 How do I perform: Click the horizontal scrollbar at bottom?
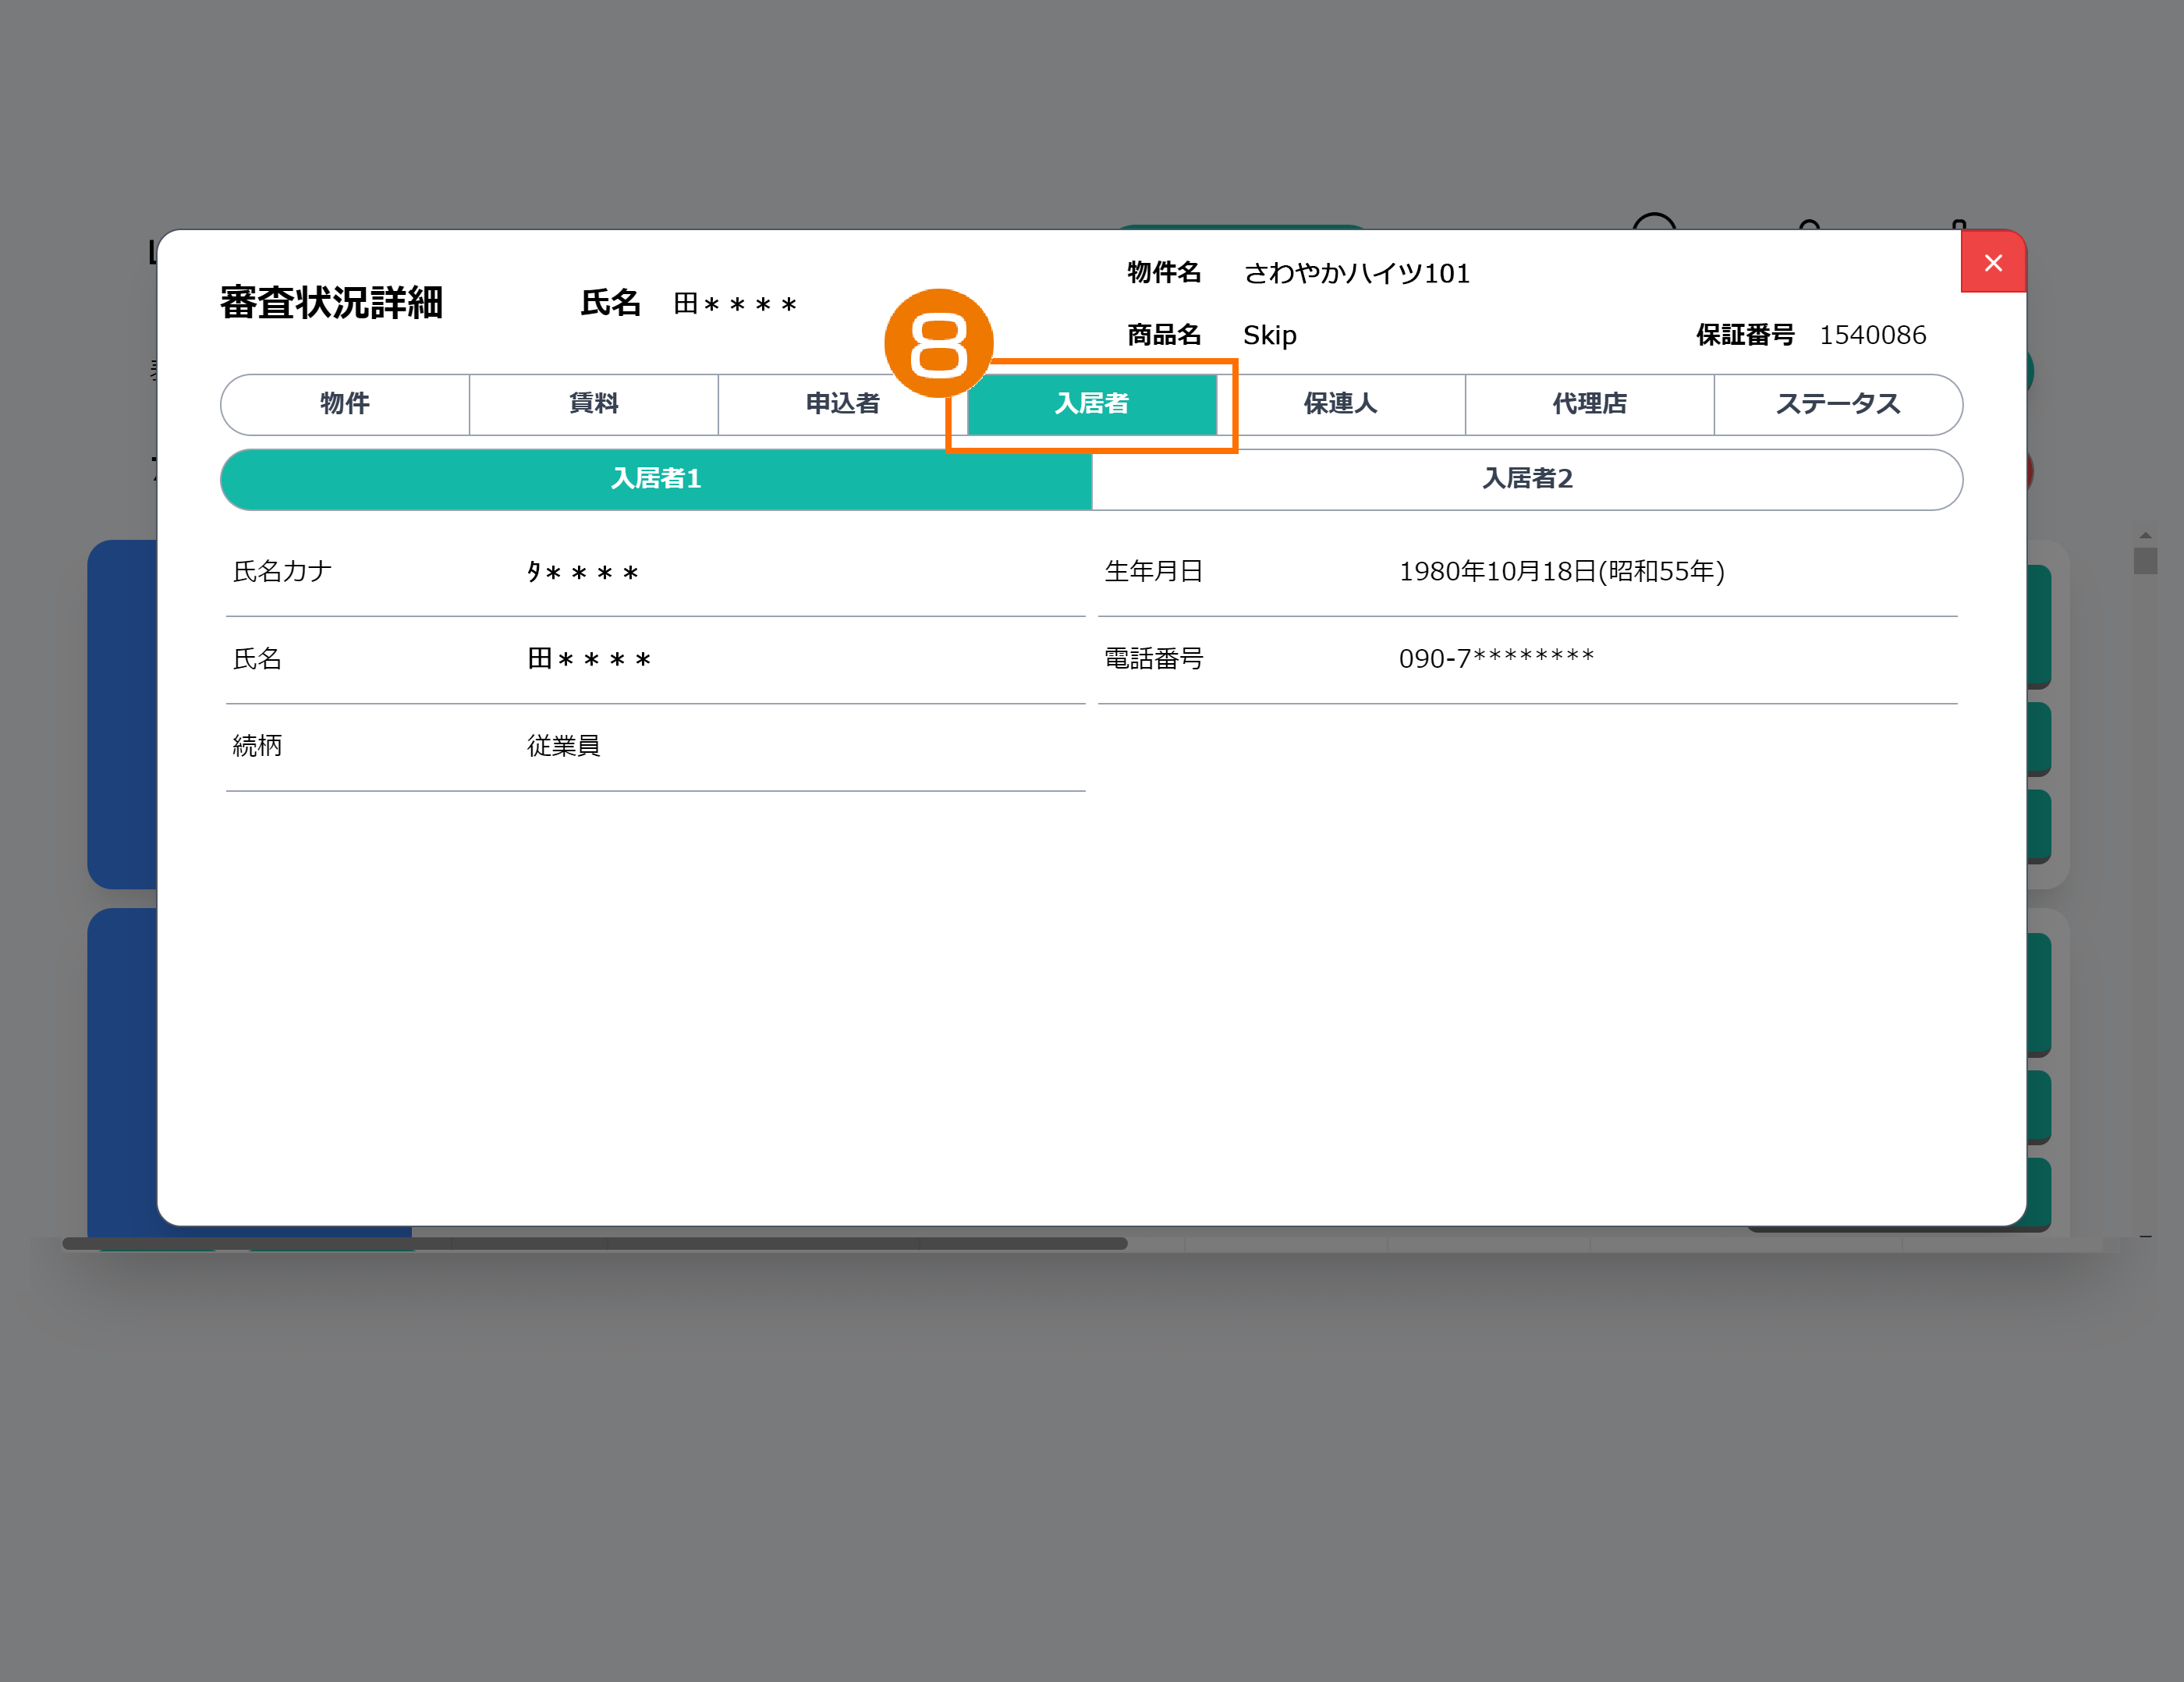(x=594, y=1243)
